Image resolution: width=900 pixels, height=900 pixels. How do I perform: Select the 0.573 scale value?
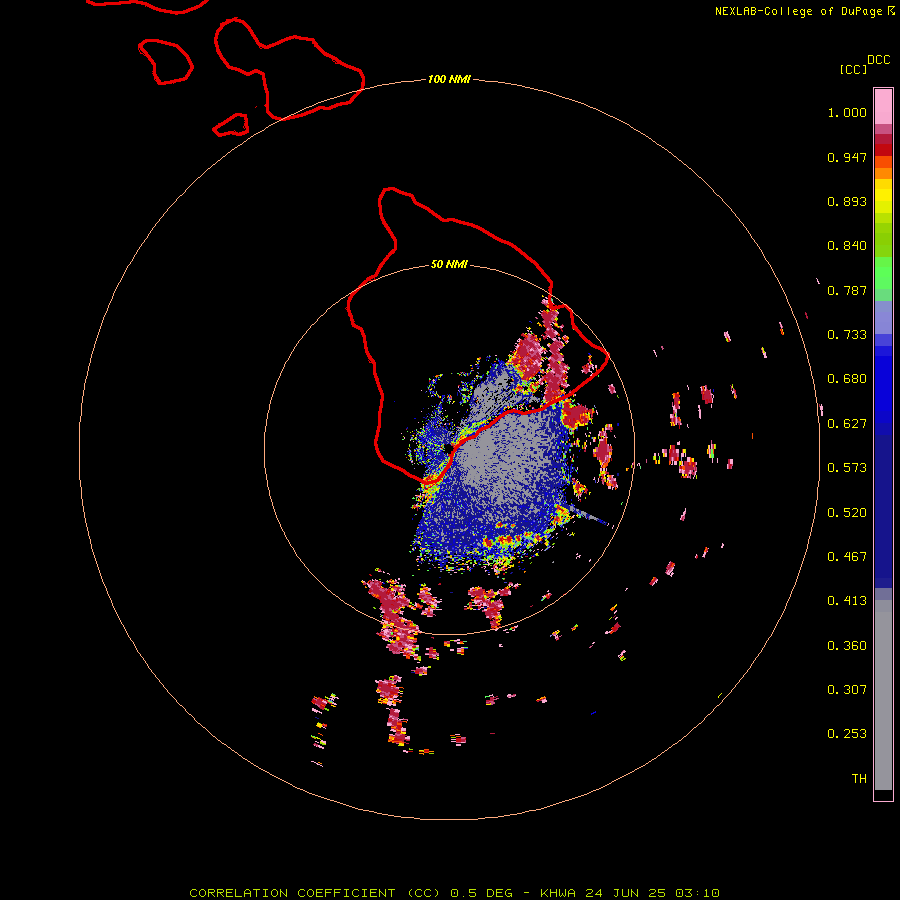[x=847, y=468]
